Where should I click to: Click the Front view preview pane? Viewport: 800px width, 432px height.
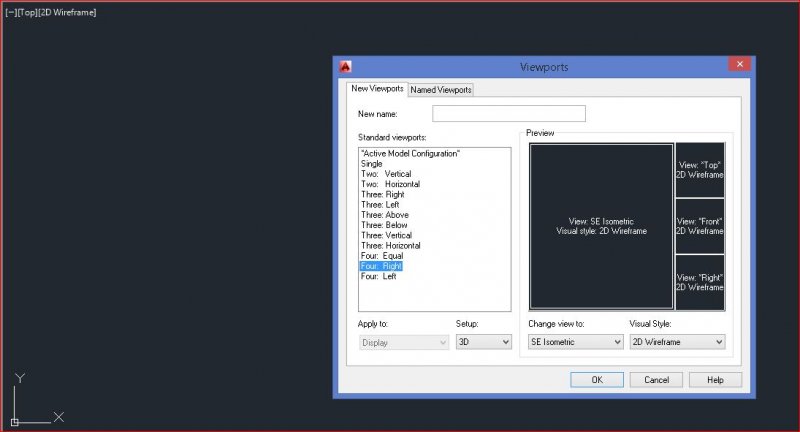700,226
